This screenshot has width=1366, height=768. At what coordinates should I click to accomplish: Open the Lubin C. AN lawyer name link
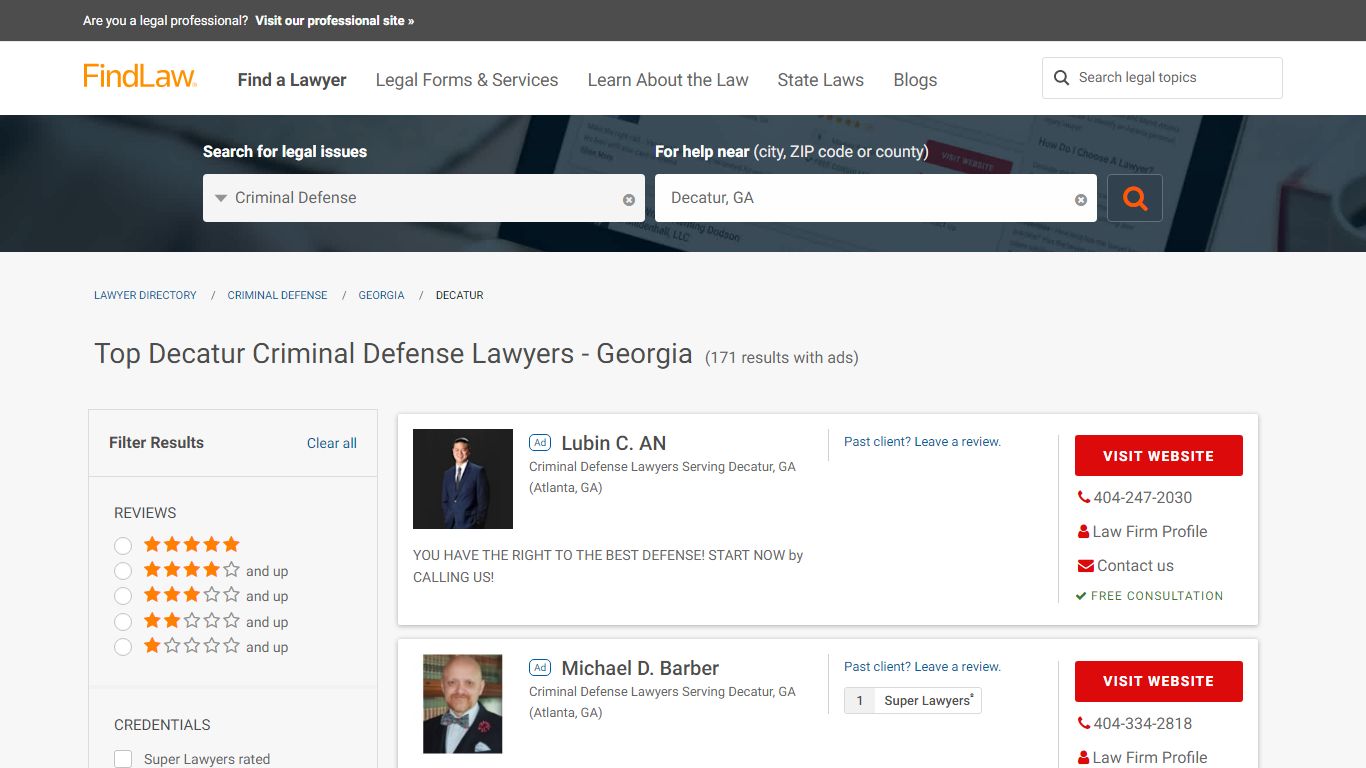614,443
